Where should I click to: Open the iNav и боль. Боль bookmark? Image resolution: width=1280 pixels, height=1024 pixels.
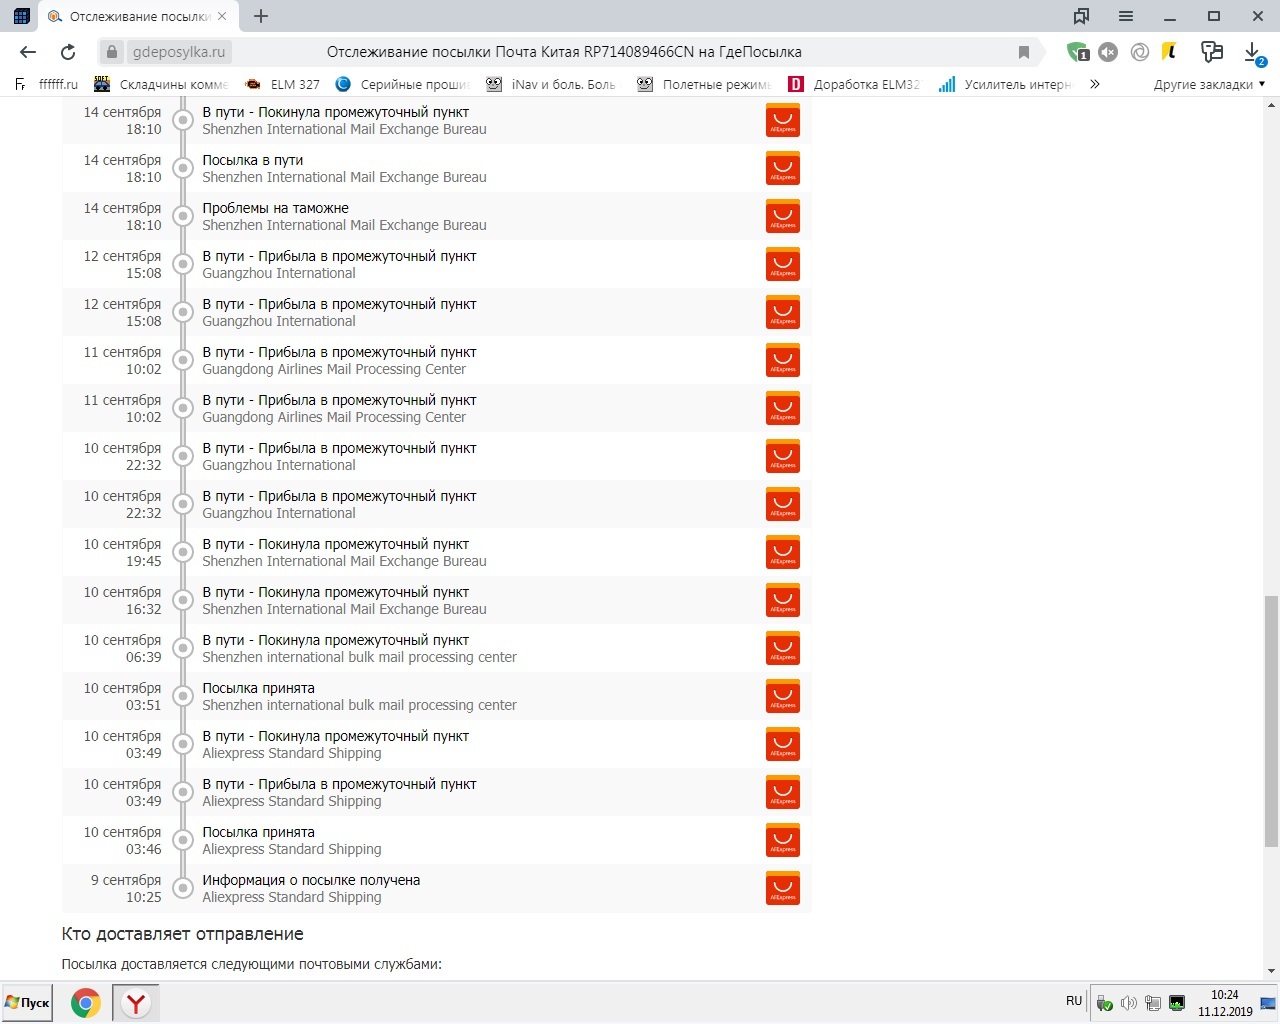[551, 84]
